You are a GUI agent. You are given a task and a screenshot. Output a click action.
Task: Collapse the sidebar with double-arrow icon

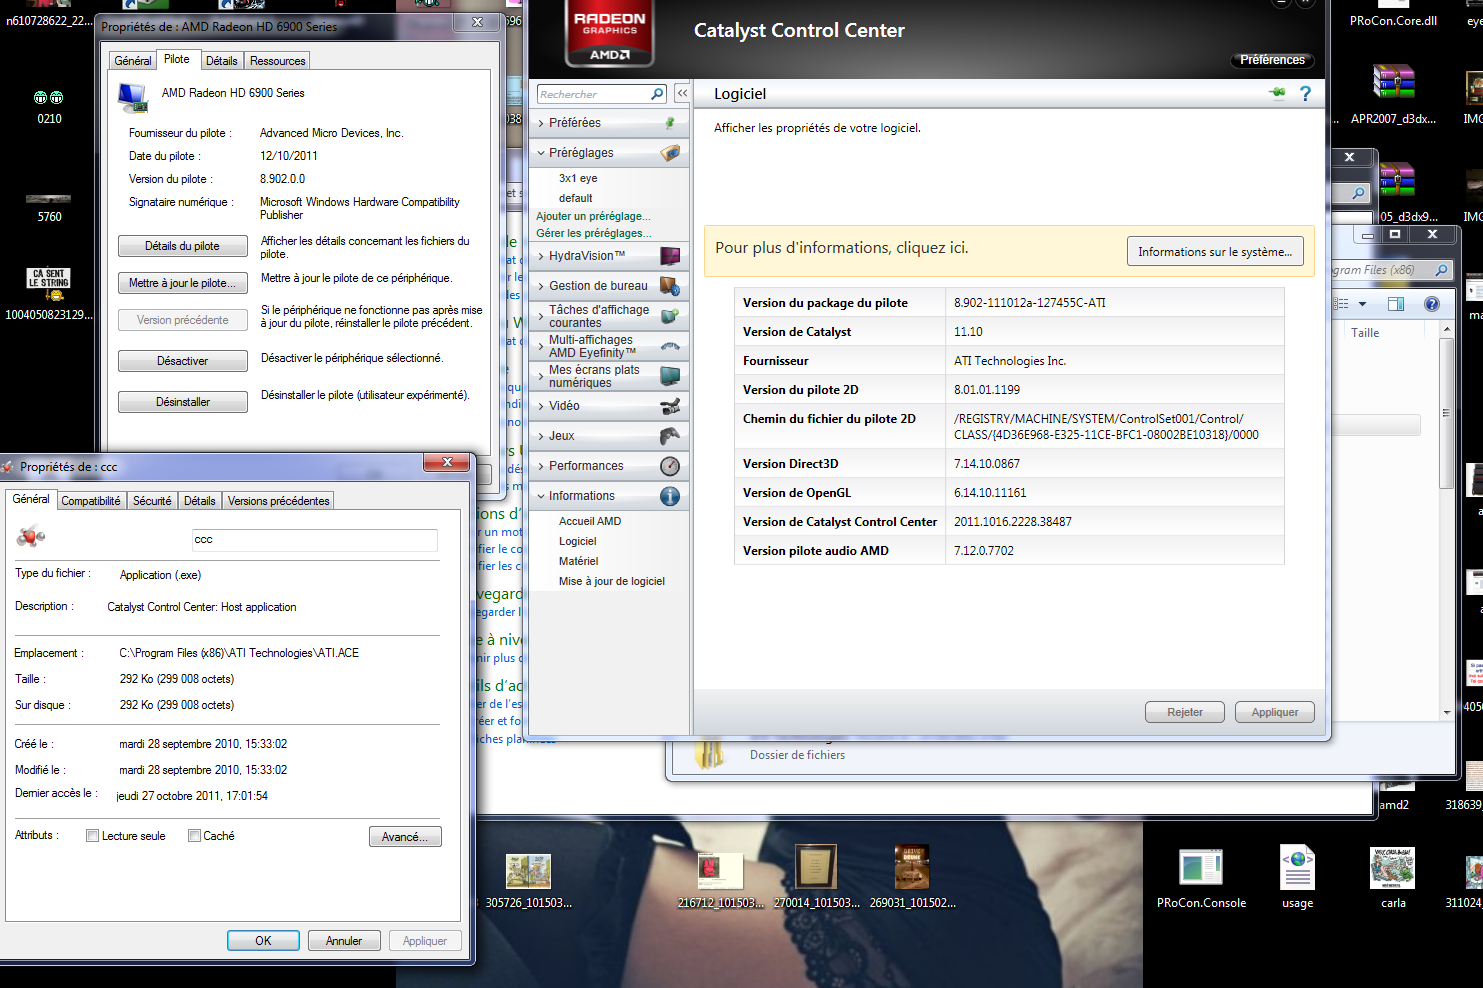click(x=682, y=93)
